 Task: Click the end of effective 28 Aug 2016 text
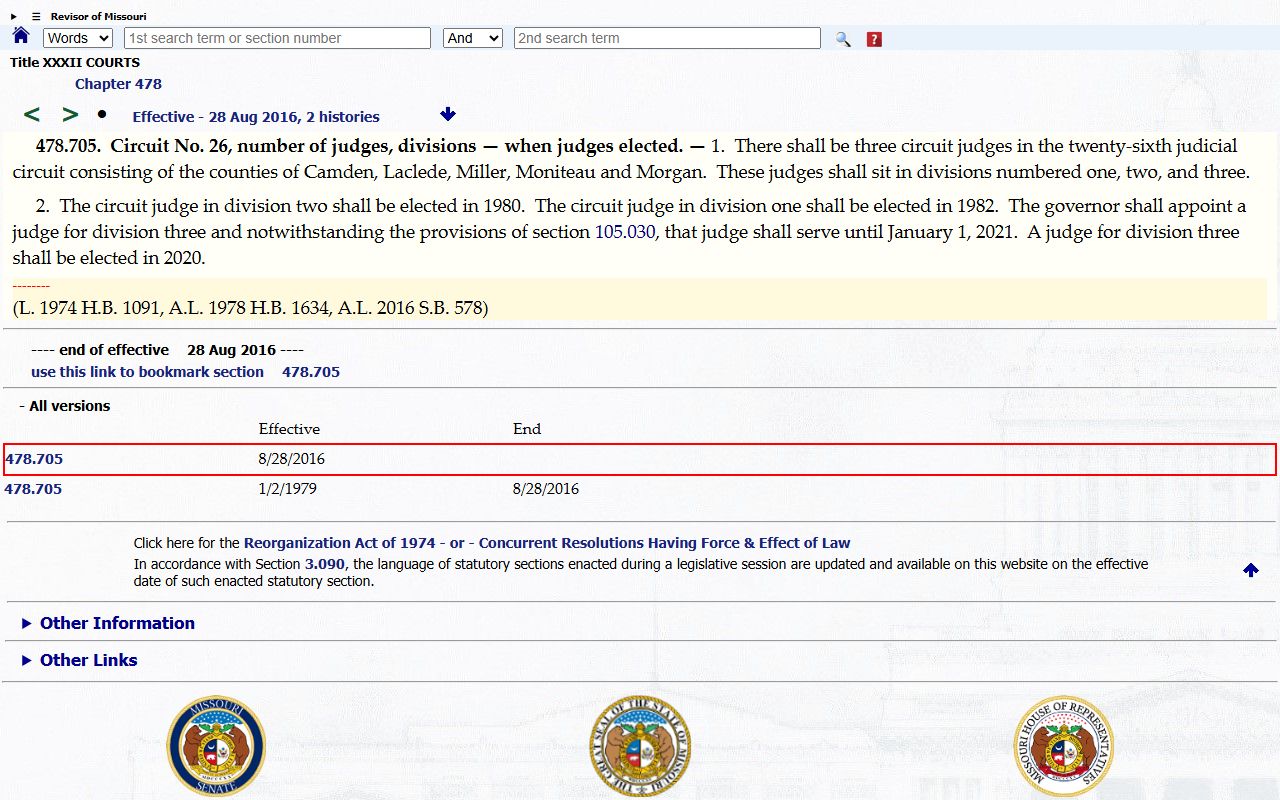point(167,350)
